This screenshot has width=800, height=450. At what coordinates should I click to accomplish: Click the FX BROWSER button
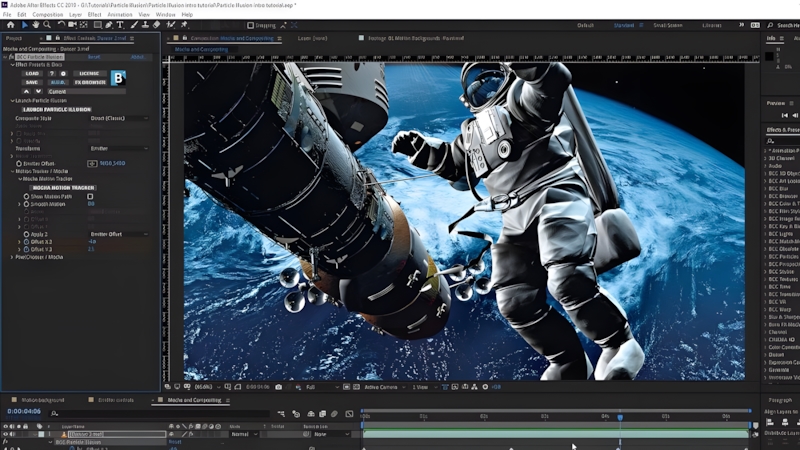click(90, 82)
